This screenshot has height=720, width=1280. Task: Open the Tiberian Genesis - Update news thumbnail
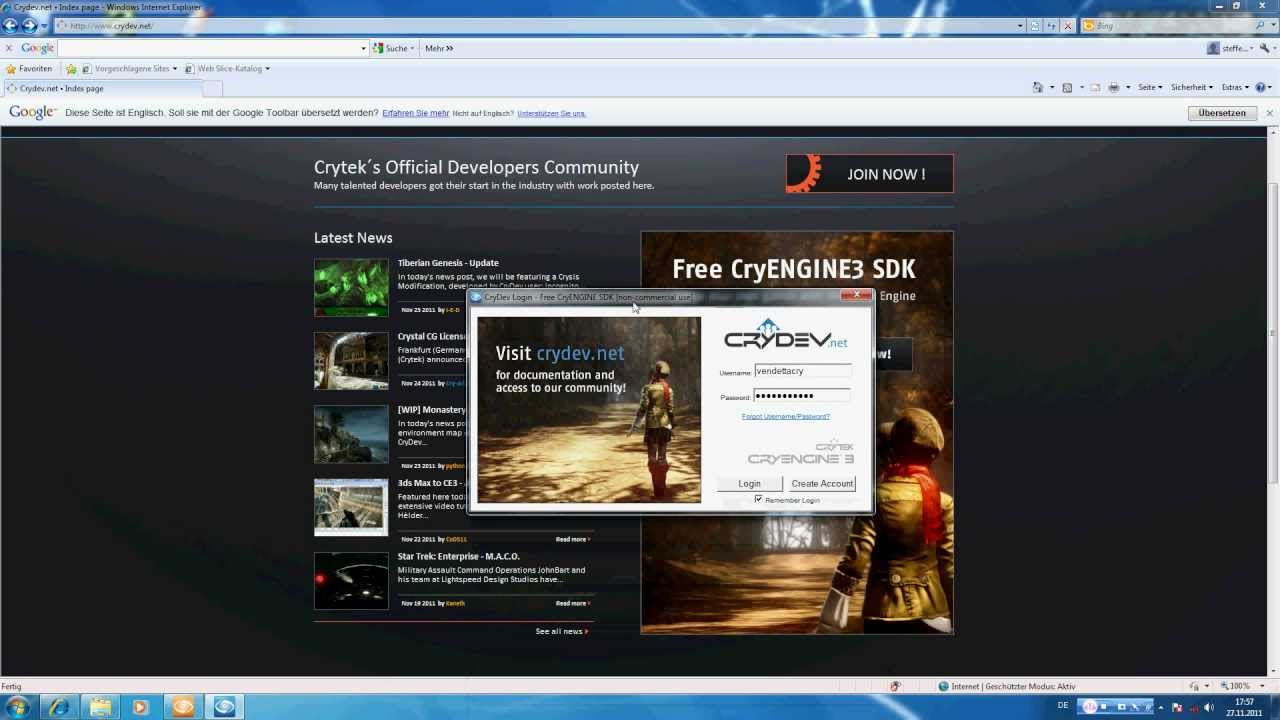tap(351, 288)
